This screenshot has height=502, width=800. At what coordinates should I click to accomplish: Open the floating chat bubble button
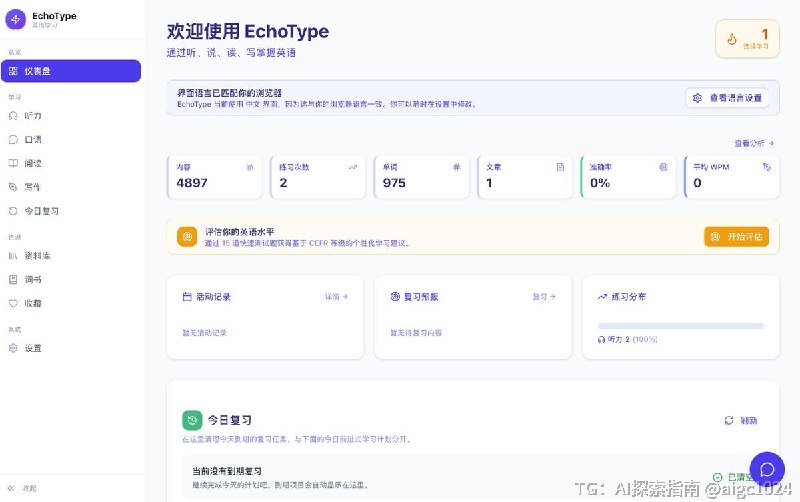767,469
